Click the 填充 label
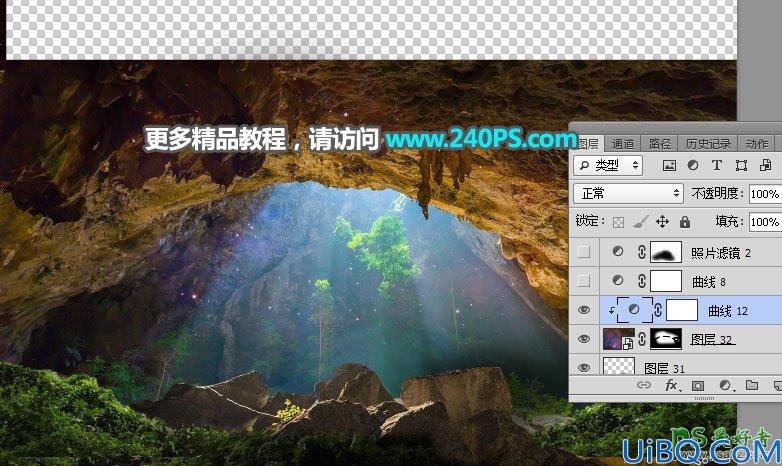 click(x=729, y=221)
